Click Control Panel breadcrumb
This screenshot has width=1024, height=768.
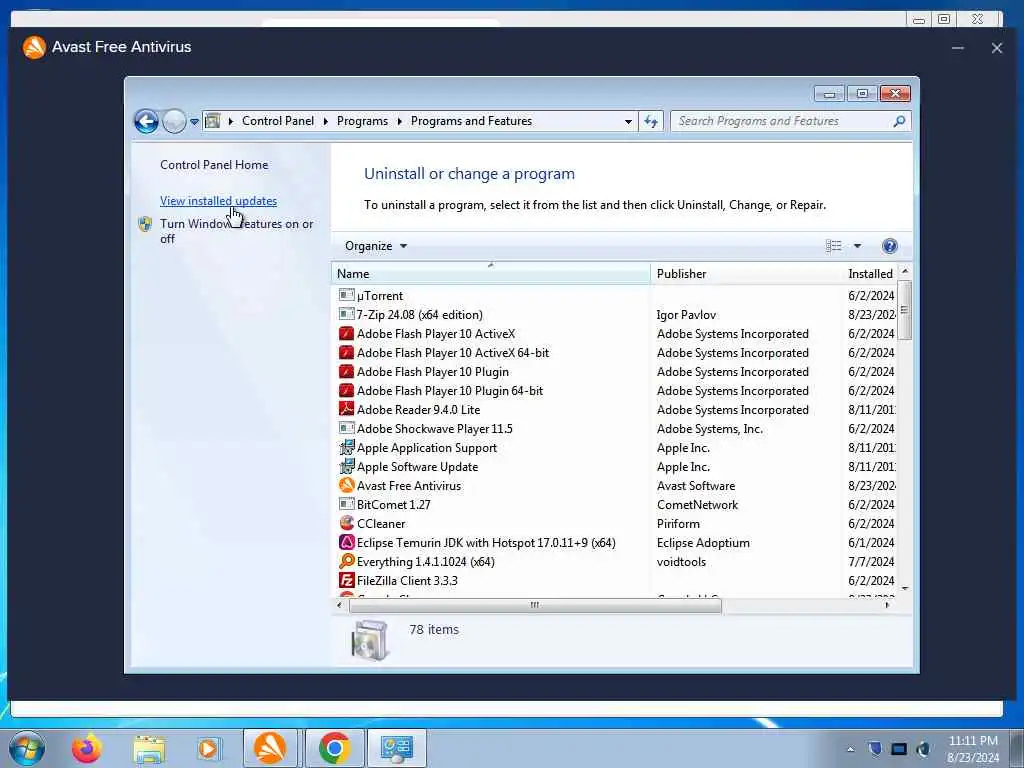tap(278, 121)
